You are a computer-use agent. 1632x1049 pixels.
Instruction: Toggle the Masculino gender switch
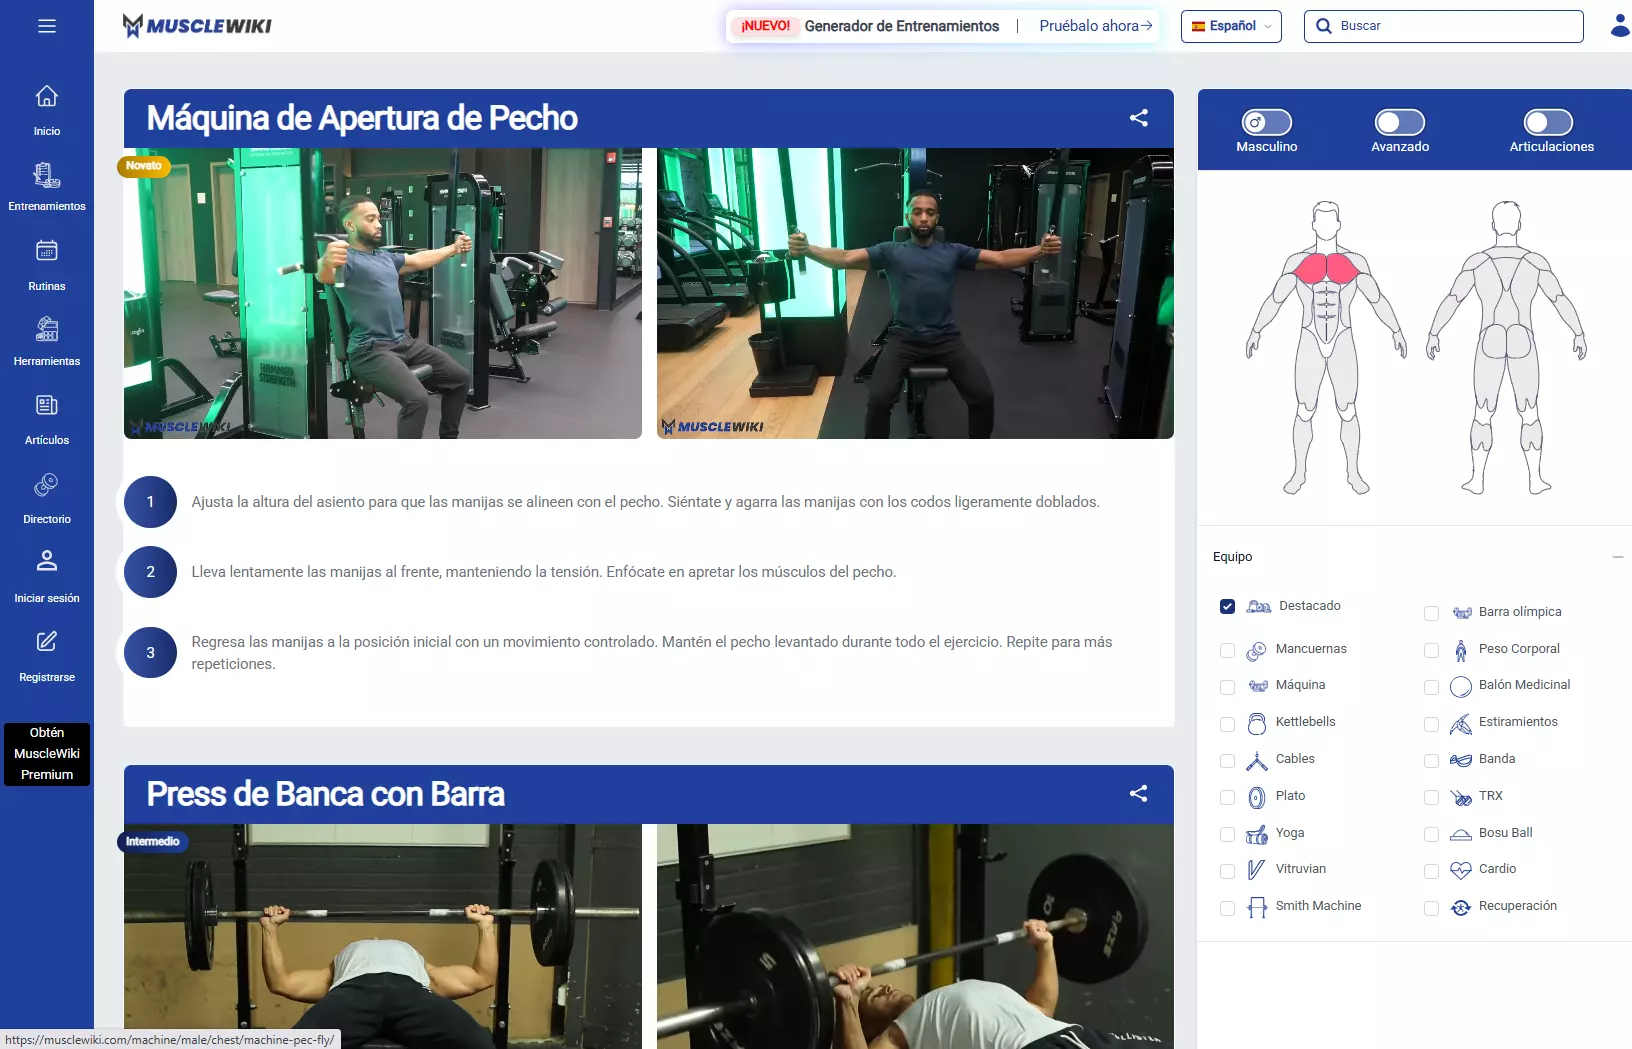1267,122
